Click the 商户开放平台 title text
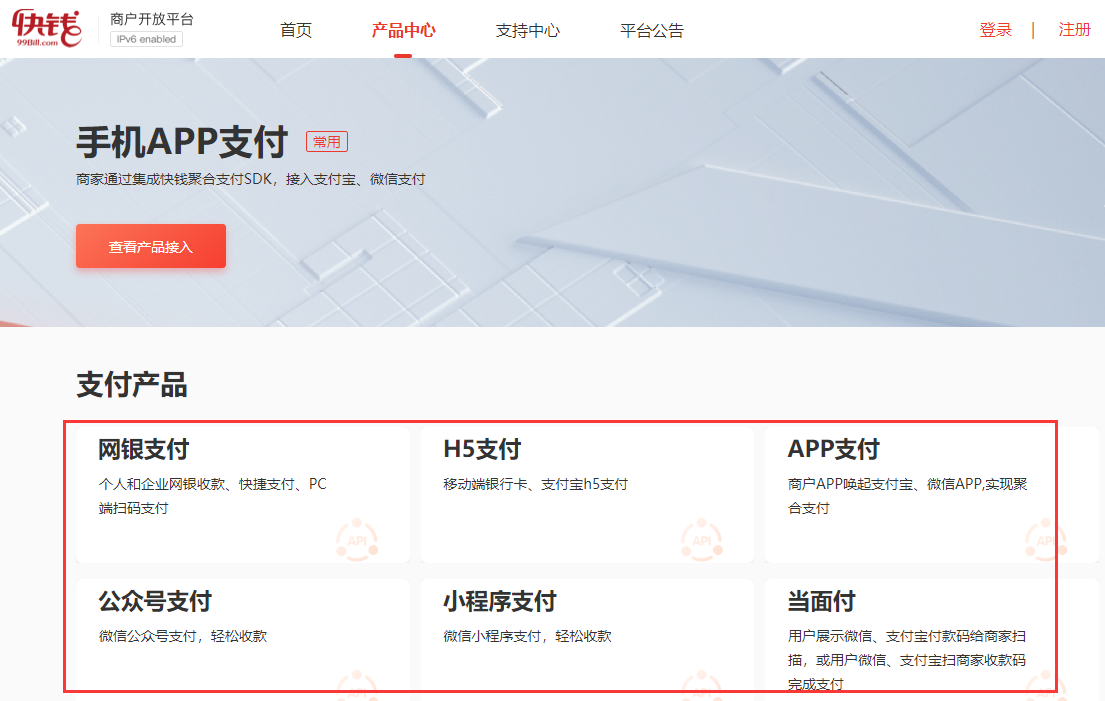Image resolution: width=1105 pixels, height=701 pixels. click(152, 19)
